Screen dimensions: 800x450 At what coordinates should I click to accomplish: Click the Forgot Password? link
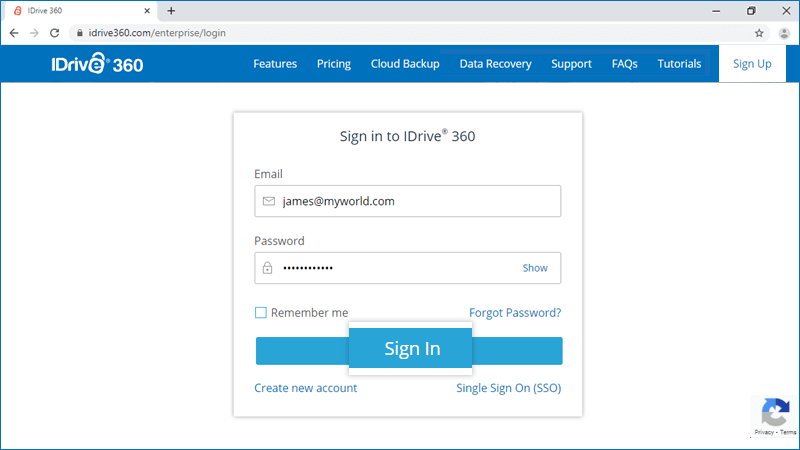515,313
